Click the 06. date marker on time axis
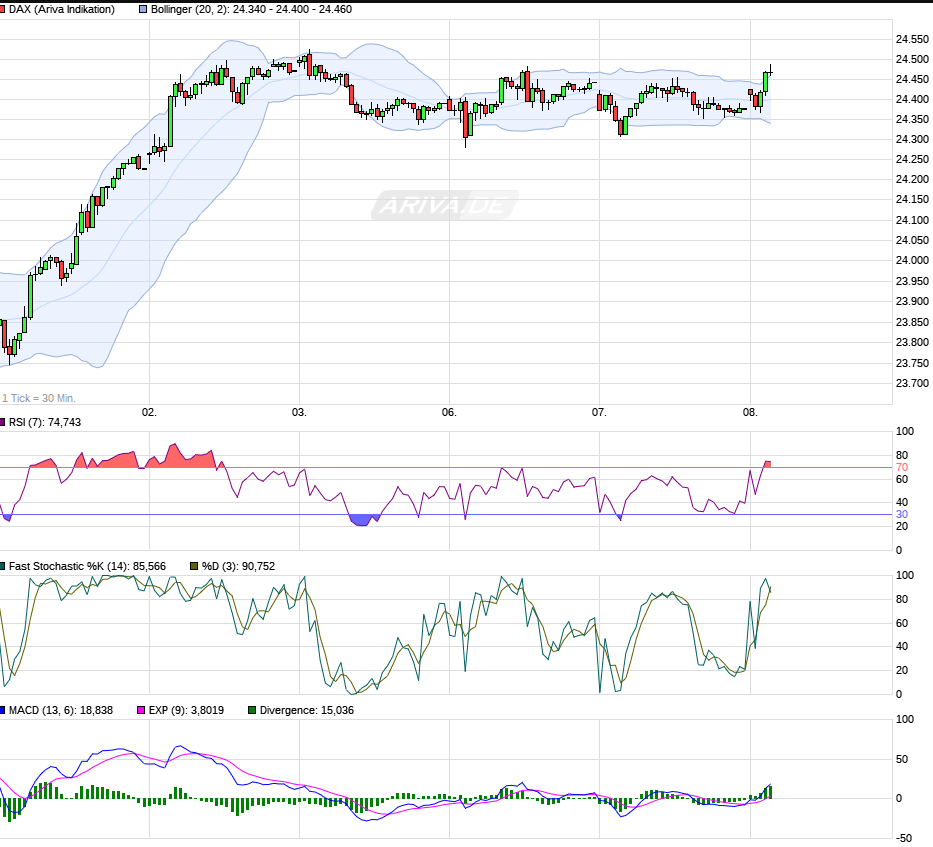This screenshot has height=847, width=933. click(449, 412)
